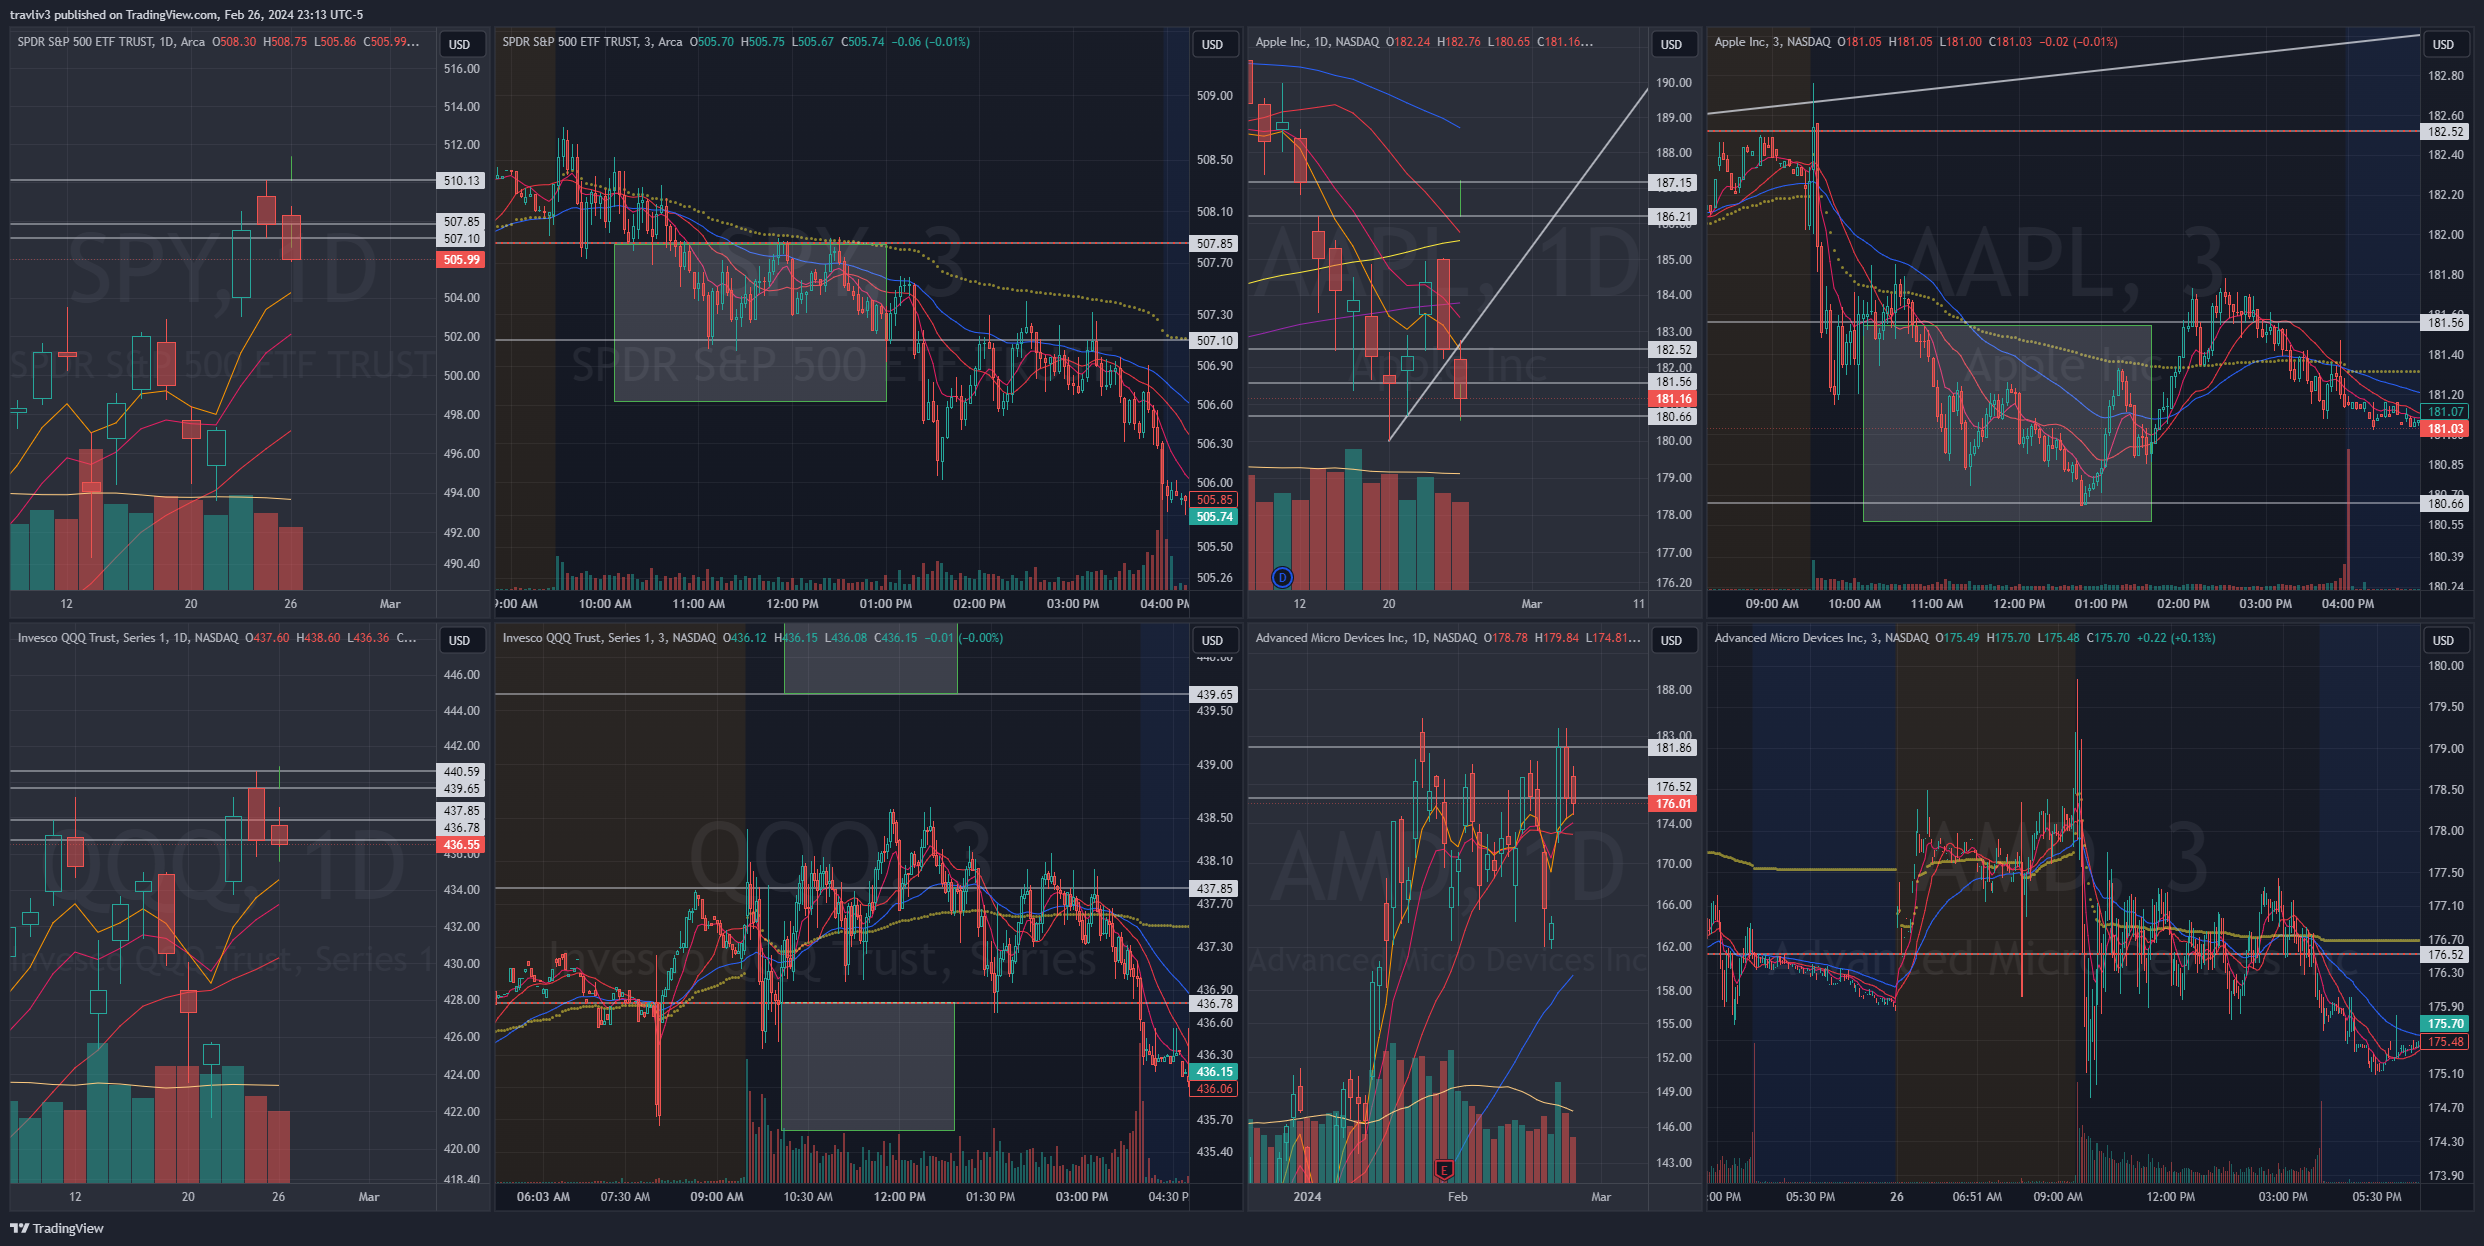Click the red earnings E marker on AMD daily chart
The width and height of the screenshot is (2484, 1246).
(1443, 1169)
